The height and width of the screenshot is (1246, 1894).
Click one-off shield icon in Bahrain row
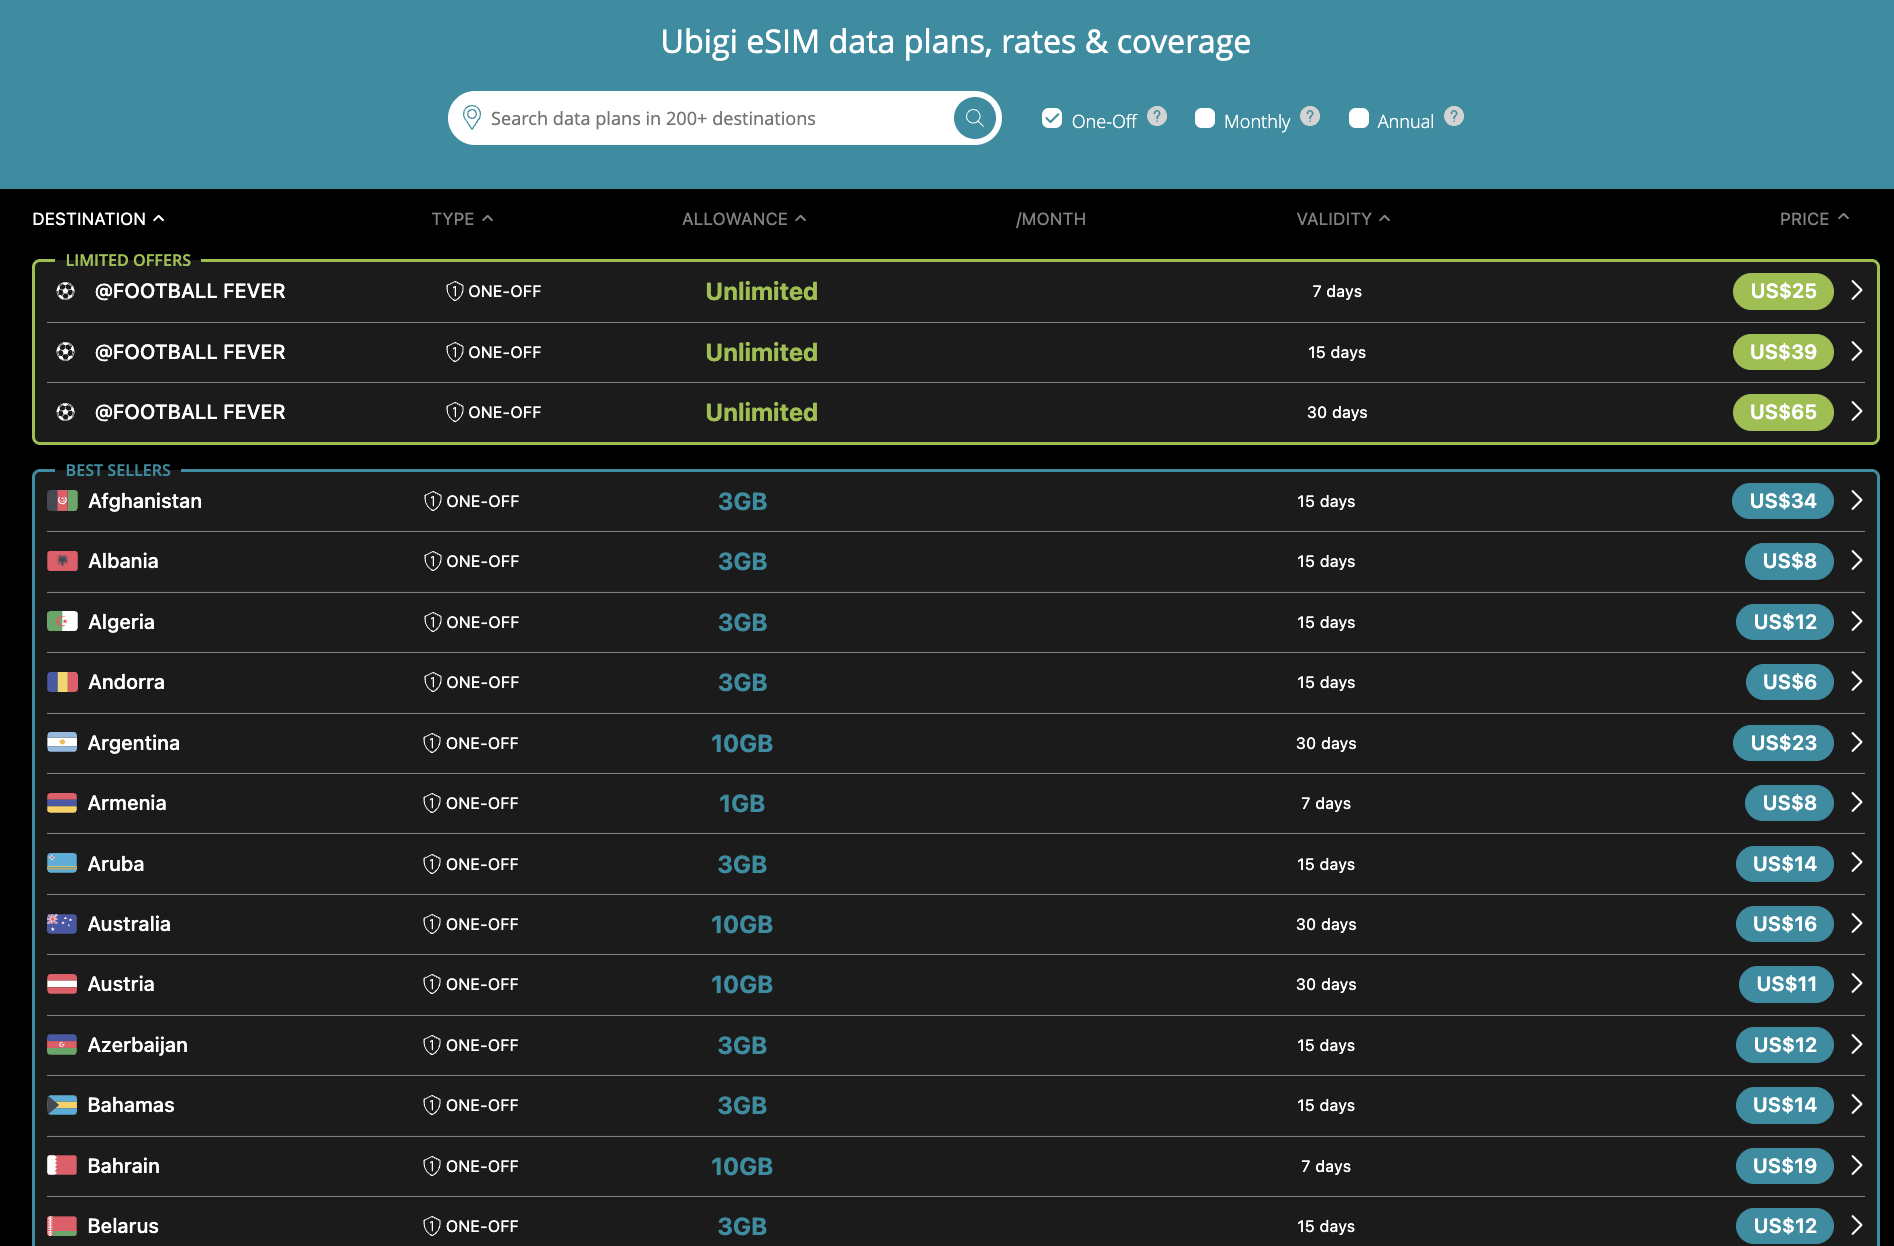pyautogui.click(x=432, y=1166)
